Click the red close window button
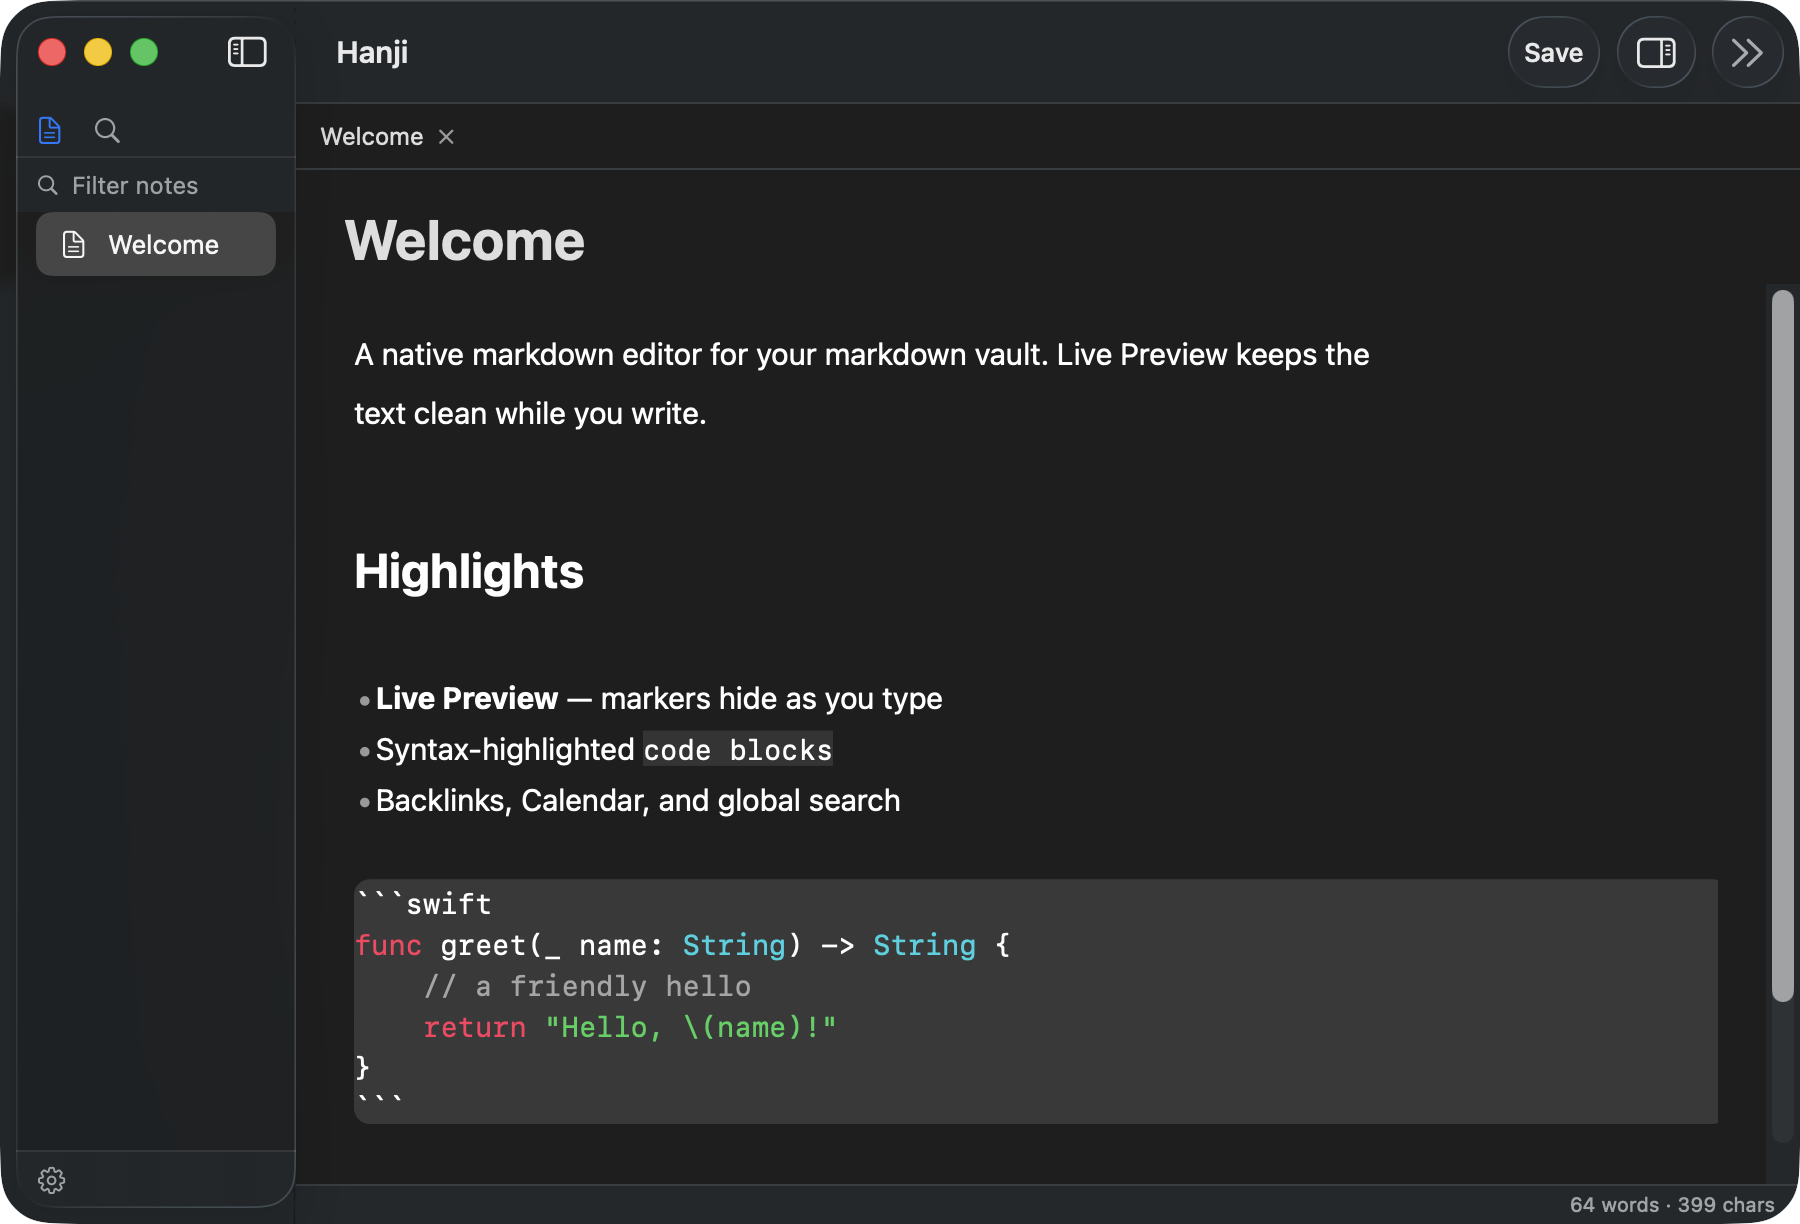 52,52
